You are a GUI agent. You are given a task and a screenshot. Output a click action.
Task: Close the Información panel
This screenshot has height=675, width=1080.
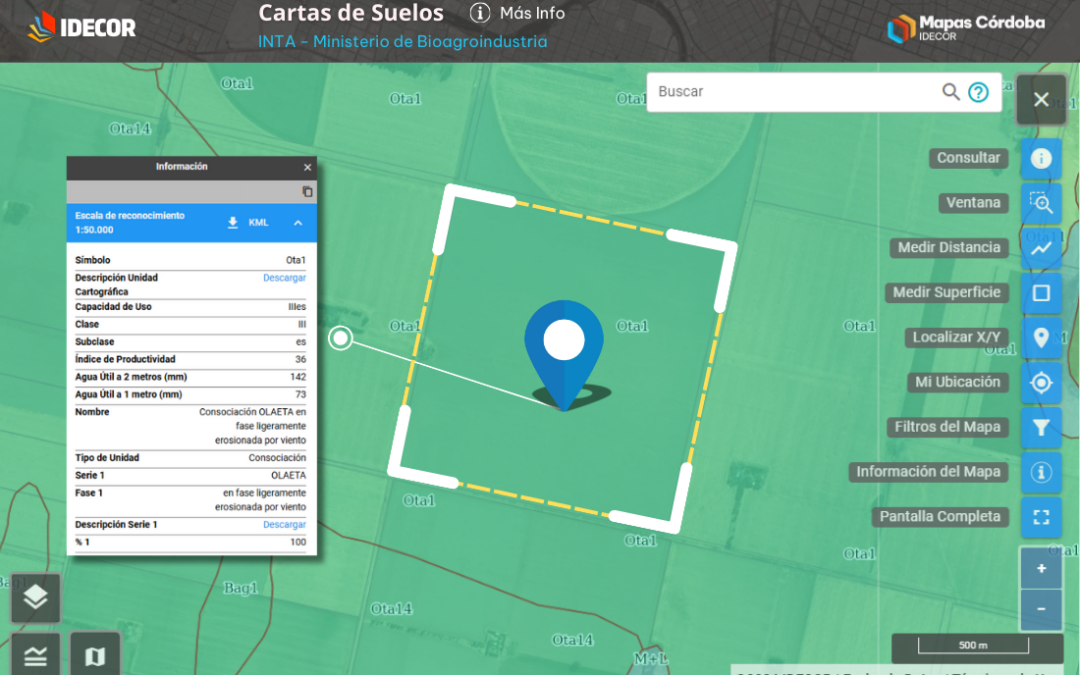click(x=307, y=167)
